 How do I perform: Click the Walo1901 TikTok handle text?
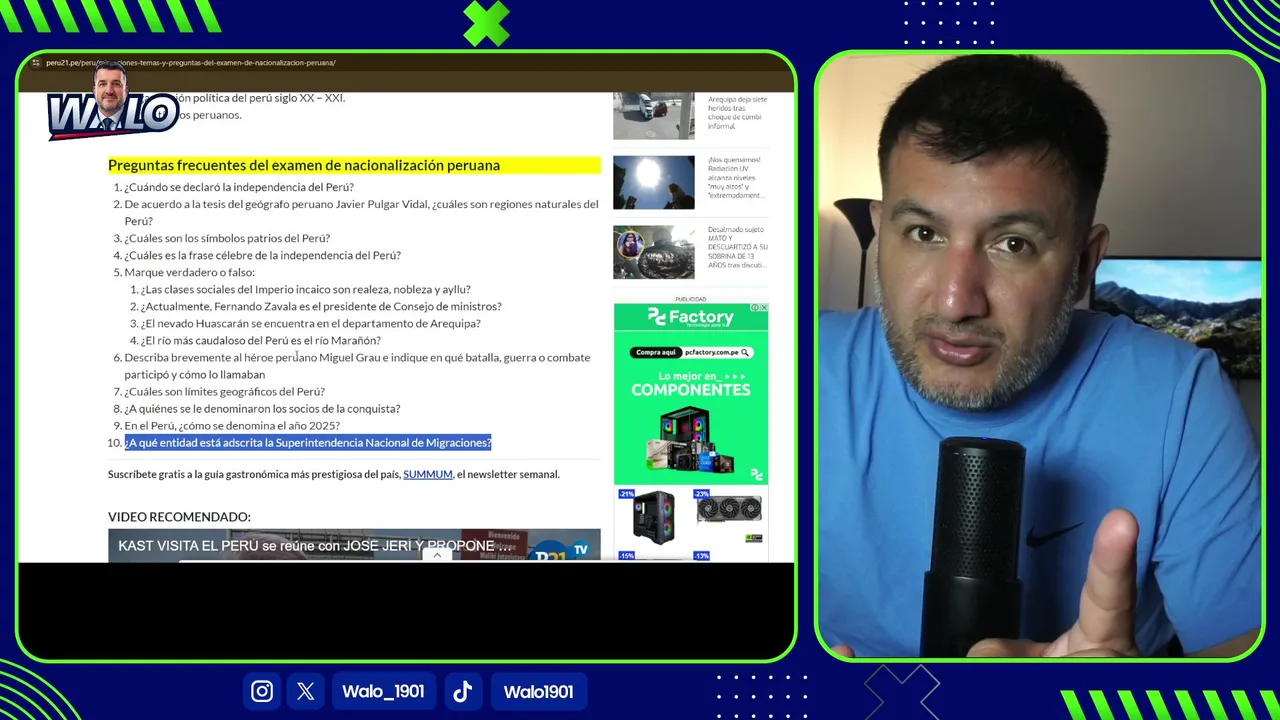(538, 691)
